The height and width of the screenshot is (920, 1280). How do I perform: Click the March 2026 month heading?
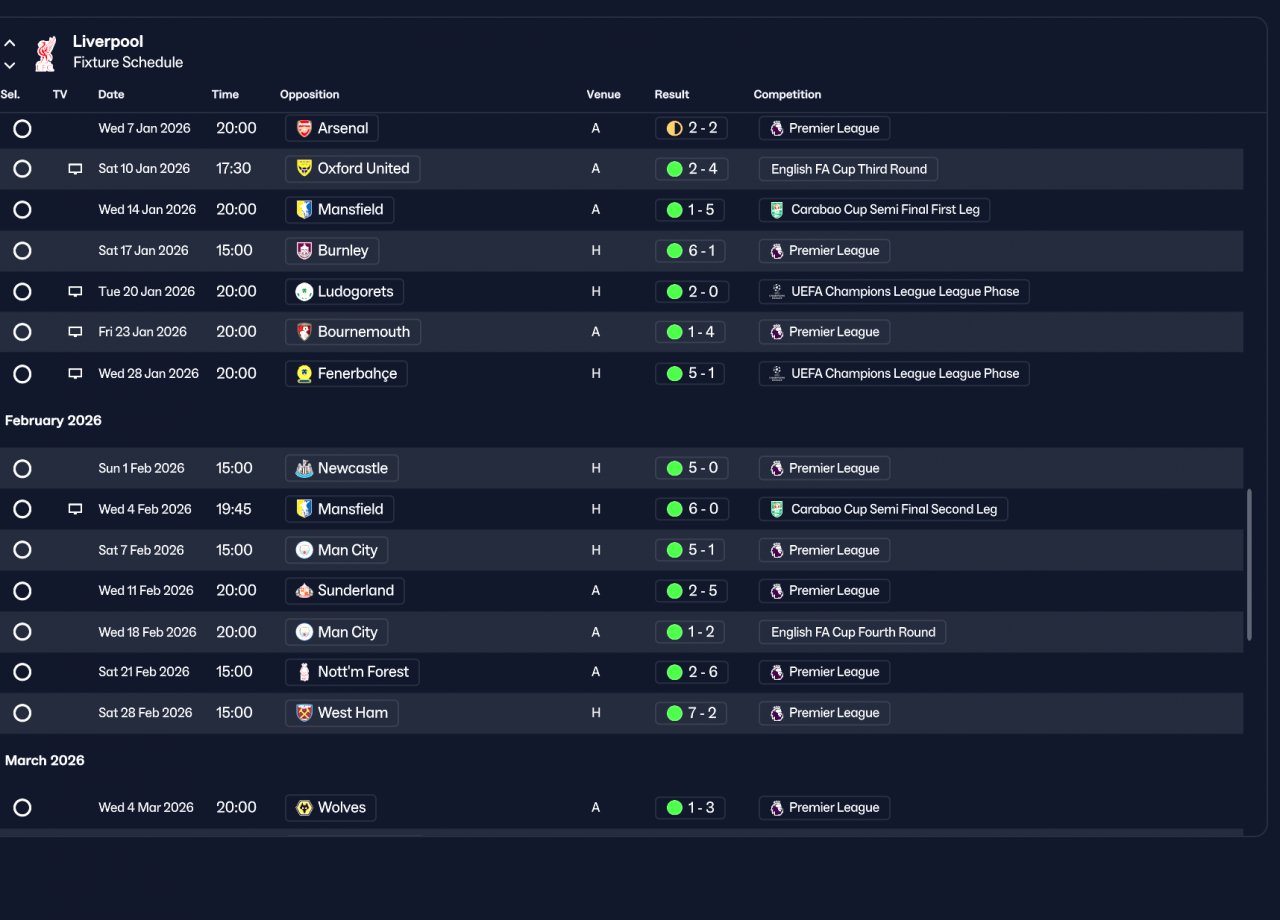tap(45, 761)
